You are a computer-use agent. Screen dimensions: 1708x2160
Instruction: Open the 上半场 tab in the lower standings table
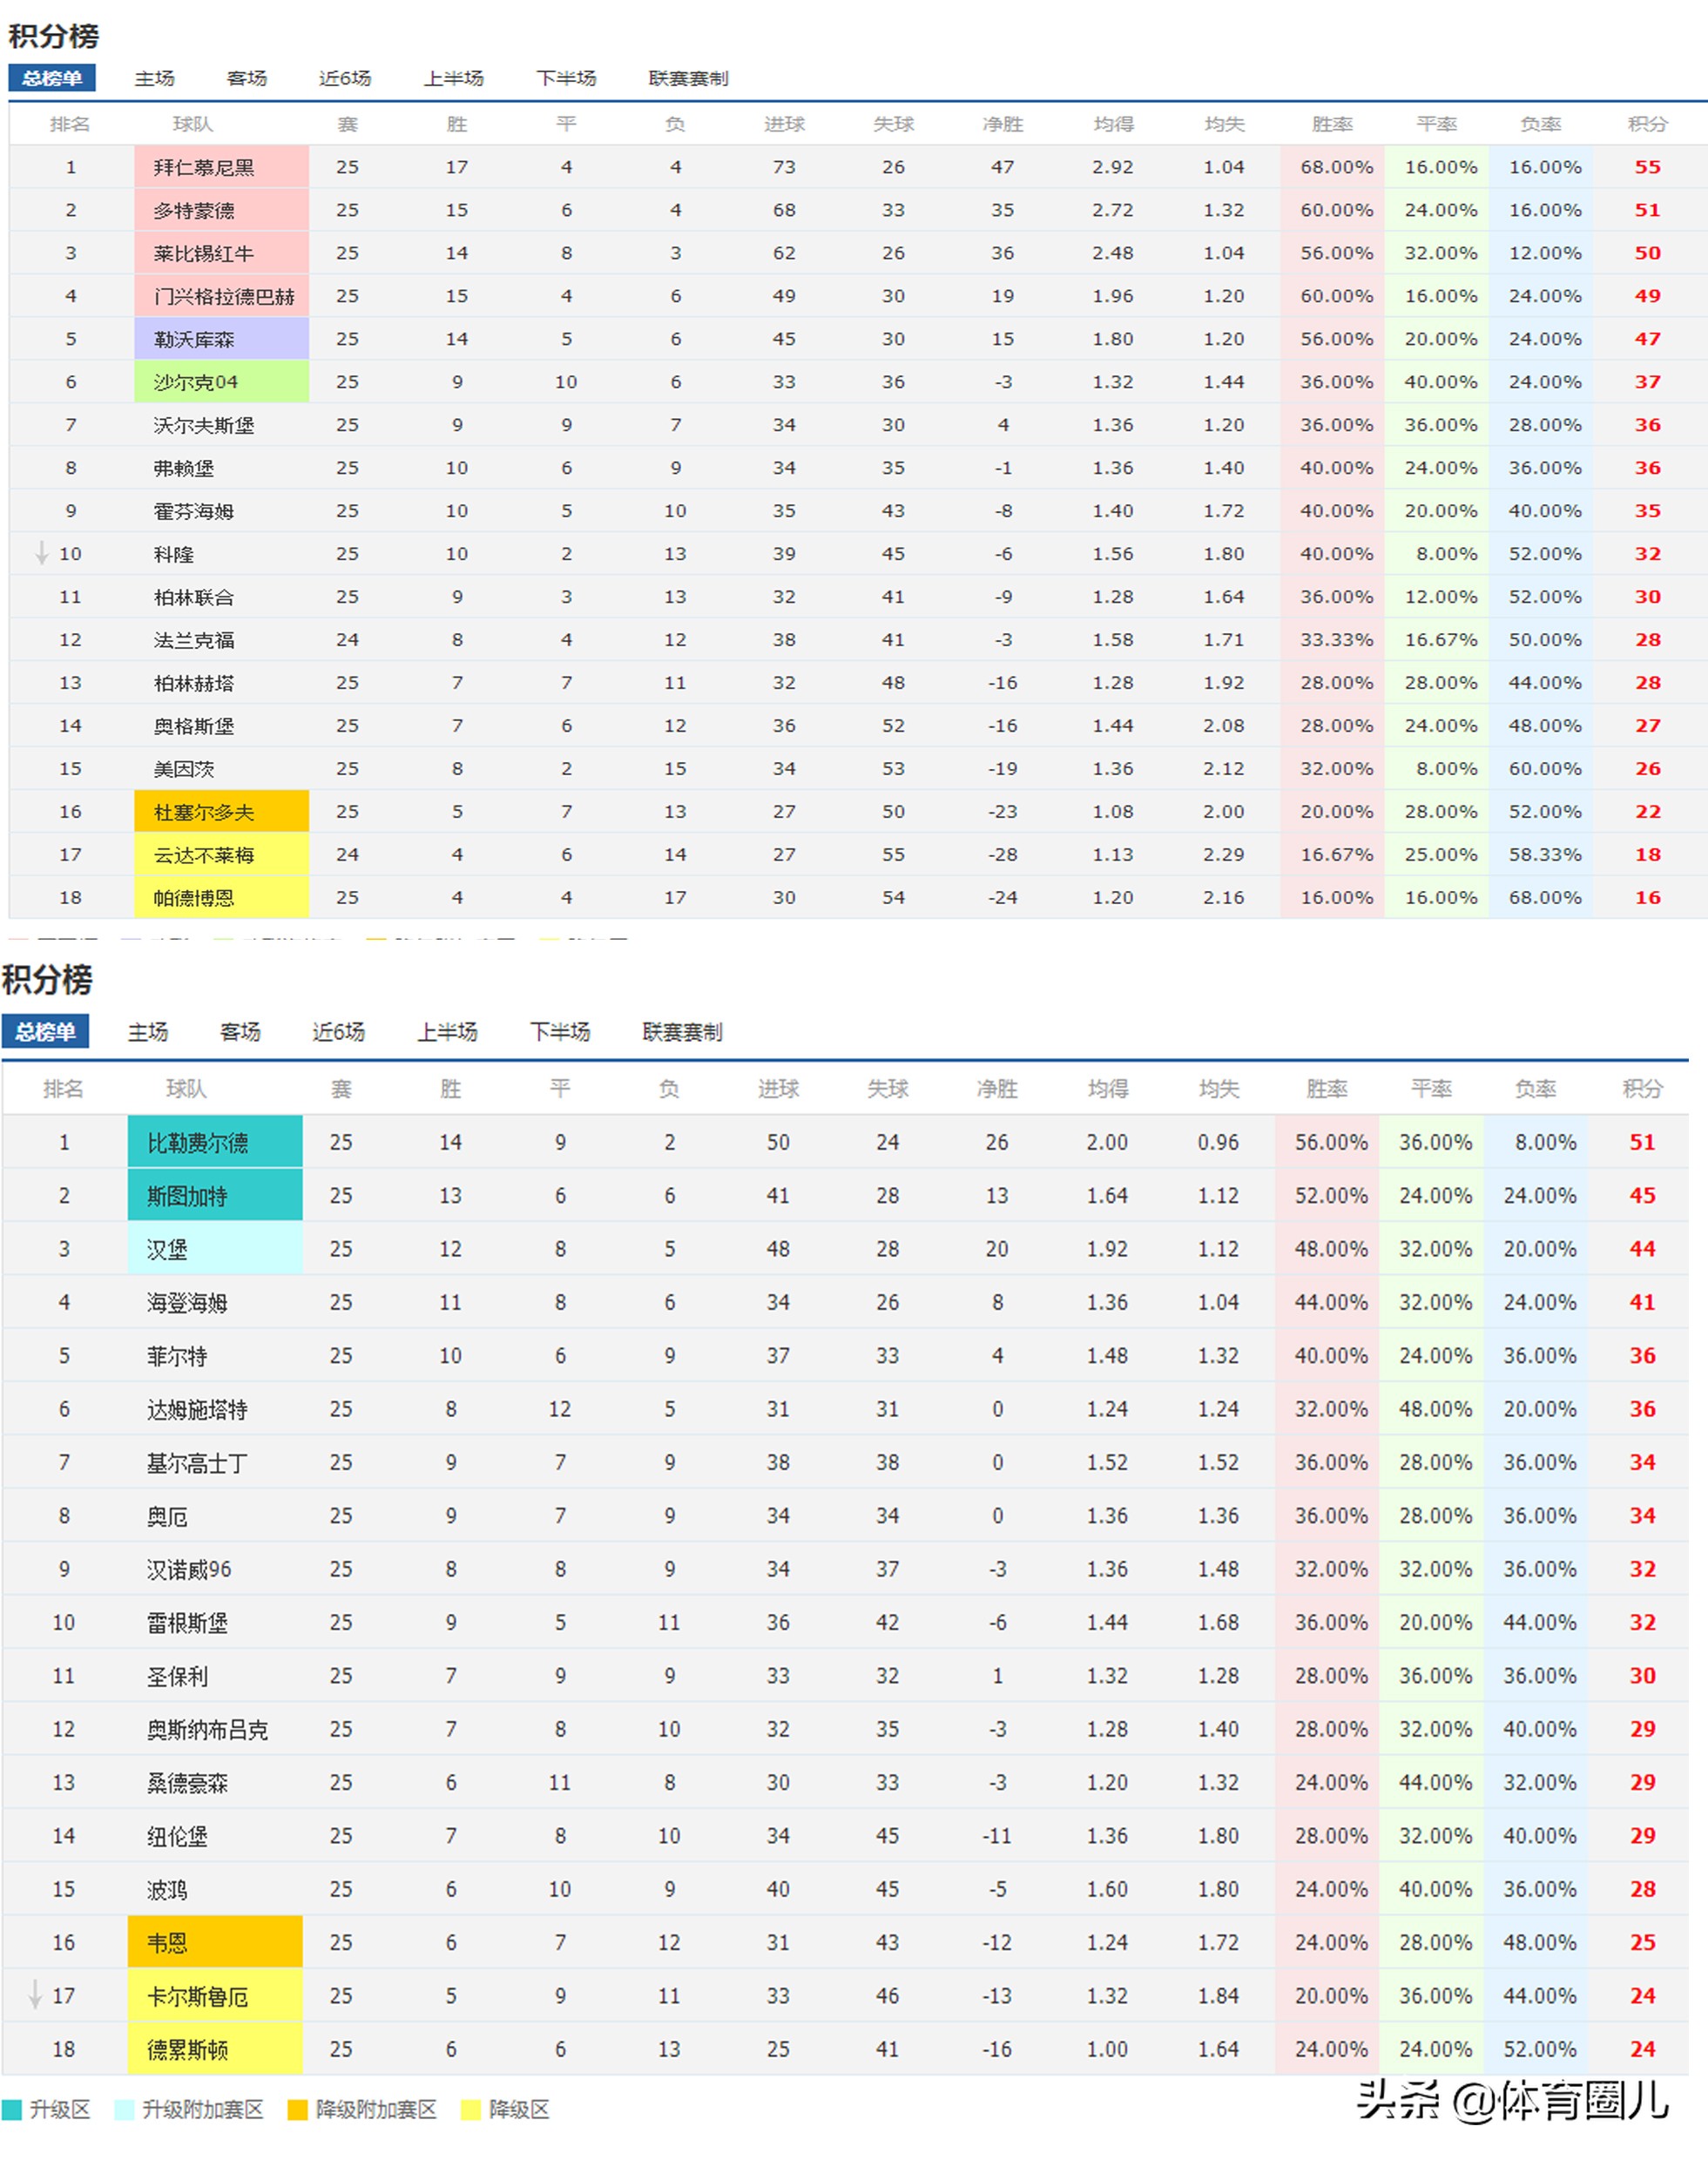coord(447,1031)
